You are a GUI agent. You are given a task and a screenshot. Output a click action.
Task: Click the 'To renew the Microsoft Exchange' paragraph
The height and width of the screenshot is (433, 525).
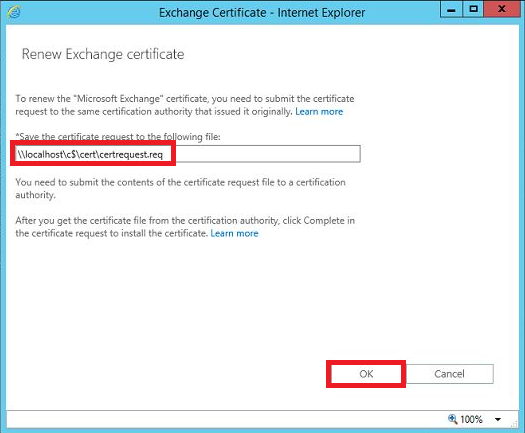coord(185,105)
